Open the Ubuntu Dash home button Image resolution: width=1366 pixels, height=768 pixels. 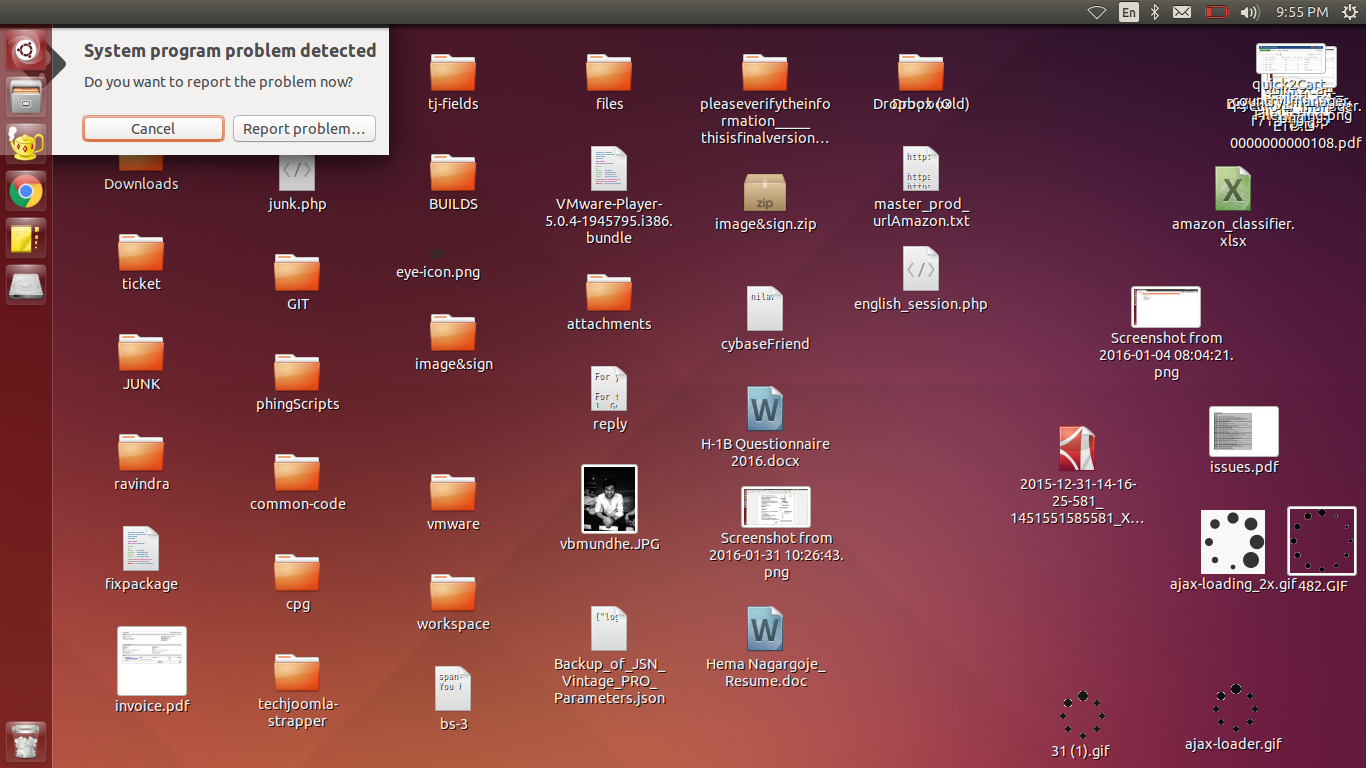pyautogui.click(x=25, y=50)
